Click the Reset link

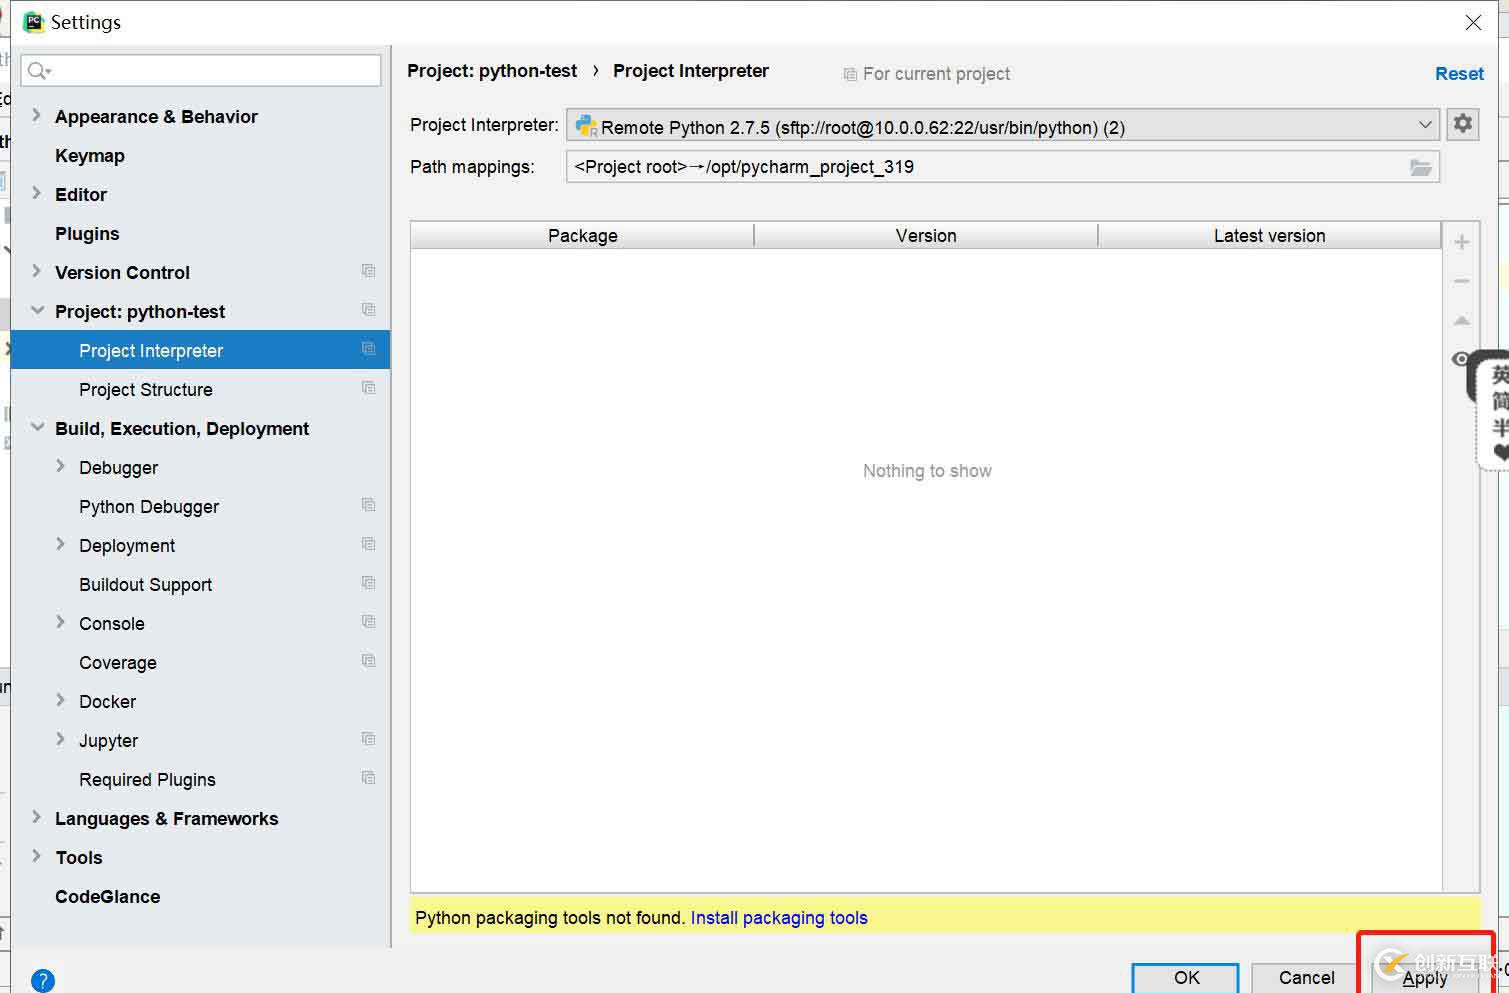pyautogui.click(x=1459, y=74)
